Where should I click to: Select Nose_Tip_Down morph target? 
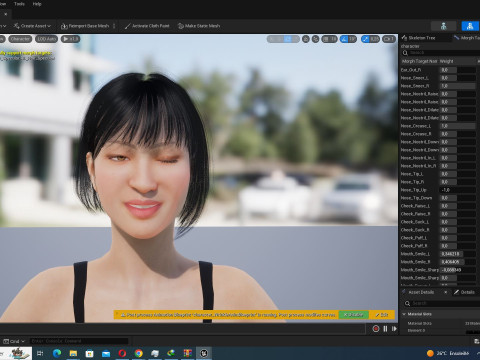(x=416, y=198)
